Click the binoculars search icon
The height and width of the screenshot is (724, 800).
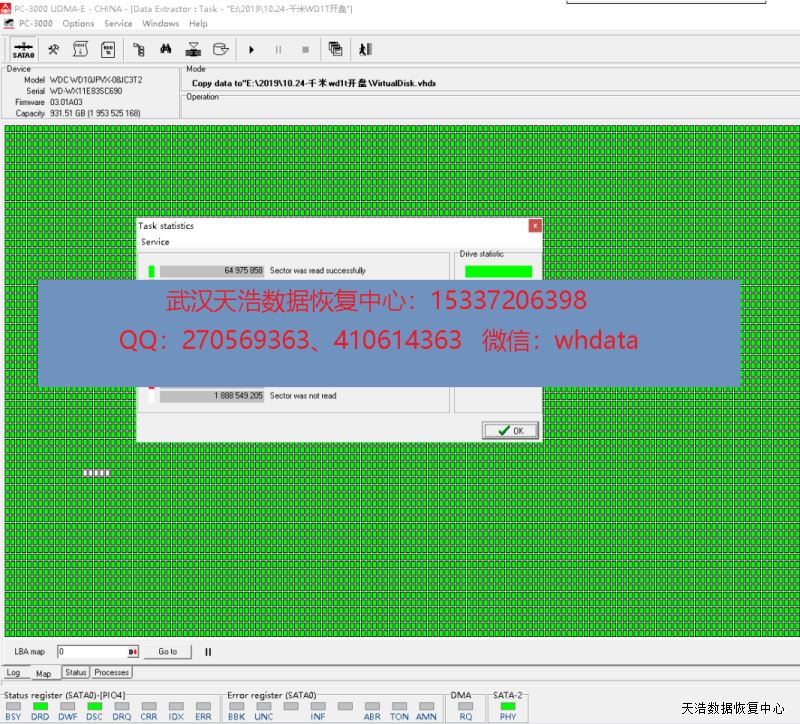pyautogui.click(x=166, y=49)
